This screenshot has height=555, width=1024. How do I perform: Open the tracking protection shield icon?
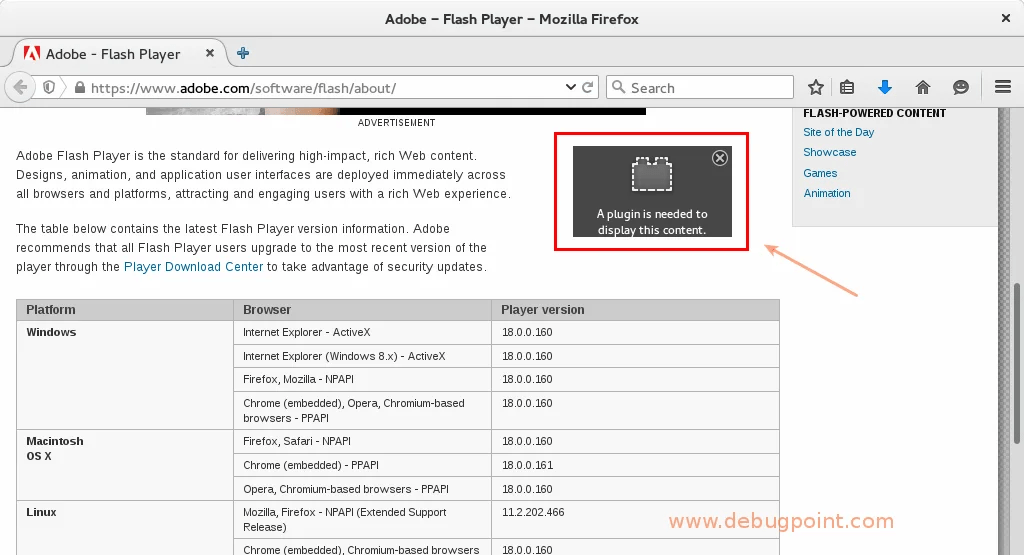pyautogui.click(x=49, y=87)
